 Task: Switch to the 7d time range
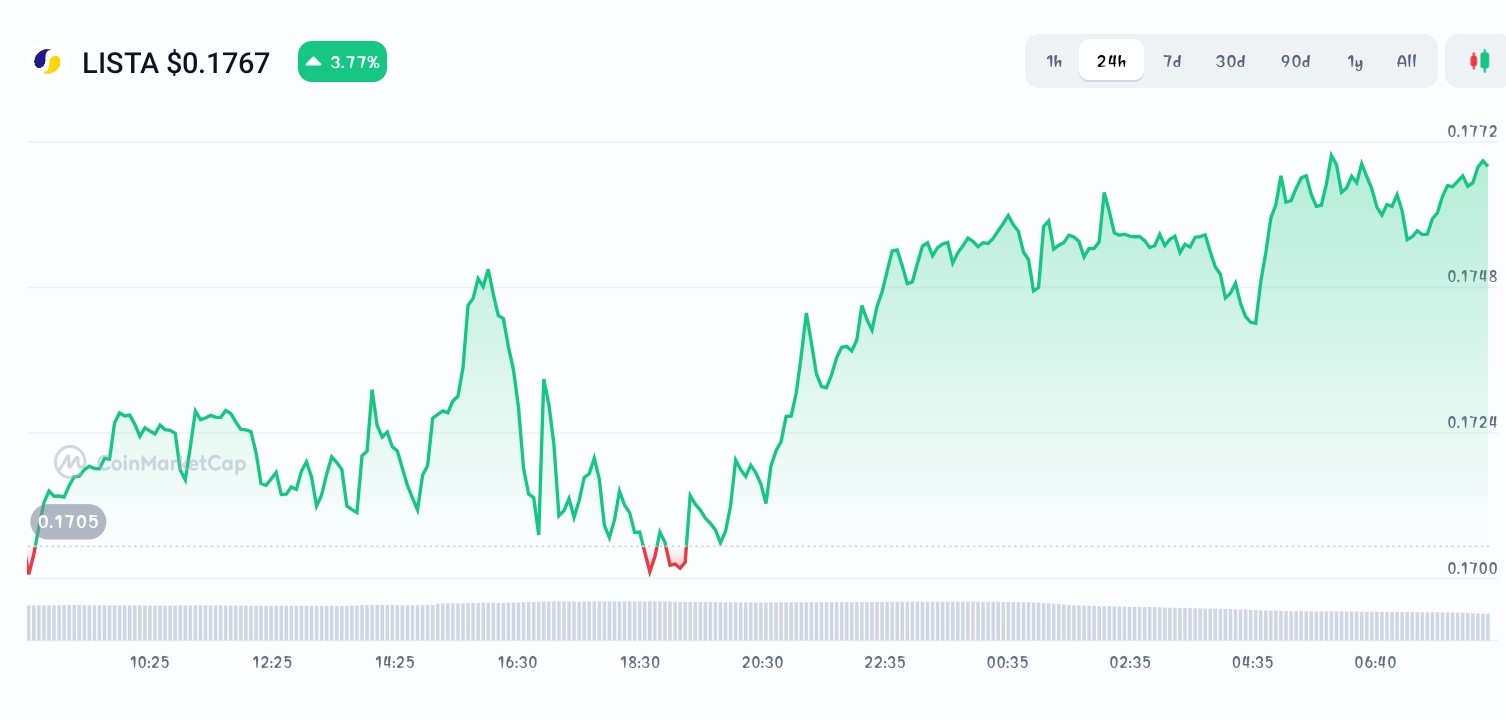[1172, 61]
